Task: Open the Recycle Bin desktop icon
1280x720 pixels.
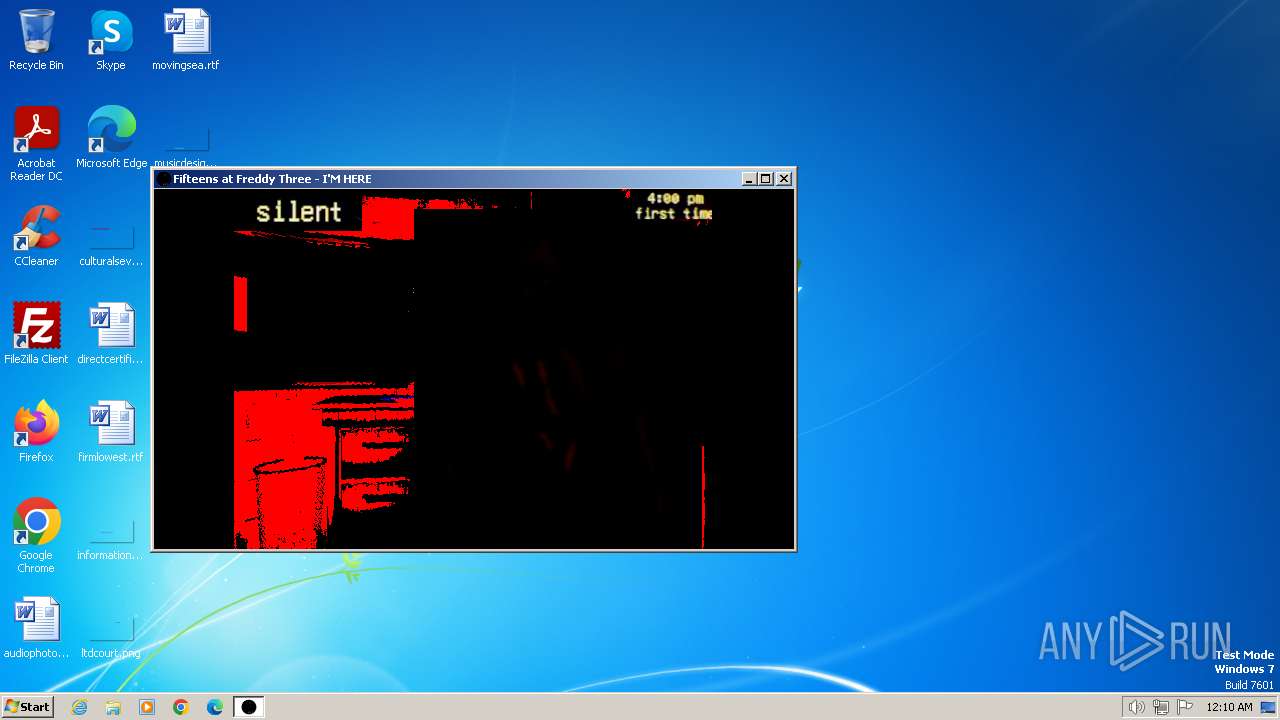Action: pyautogui.click(x=36, y=40)
